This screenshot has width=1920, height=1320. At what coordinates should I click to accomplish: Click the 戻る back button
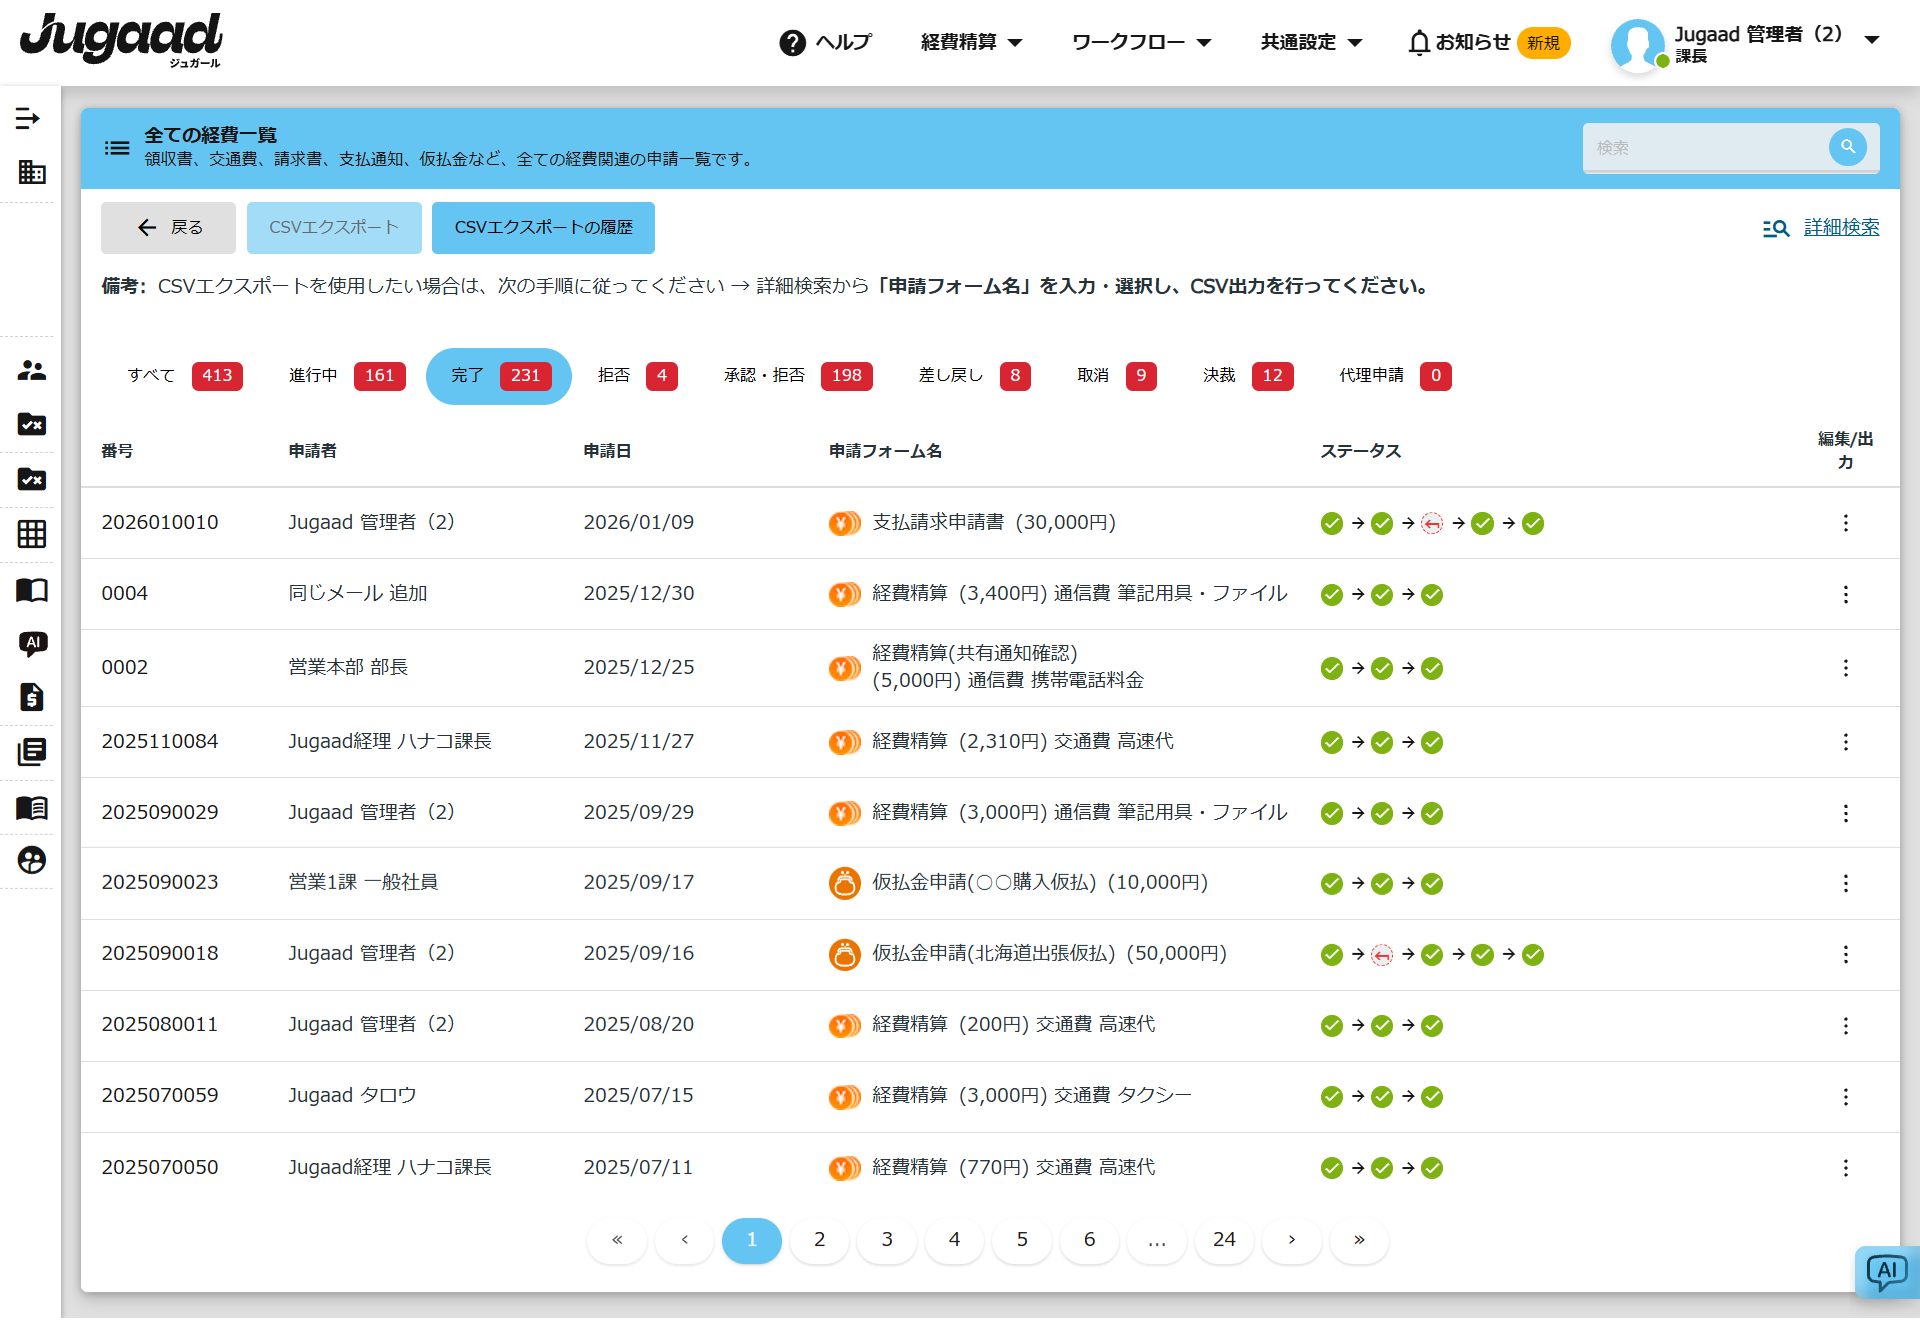[168, 228]
